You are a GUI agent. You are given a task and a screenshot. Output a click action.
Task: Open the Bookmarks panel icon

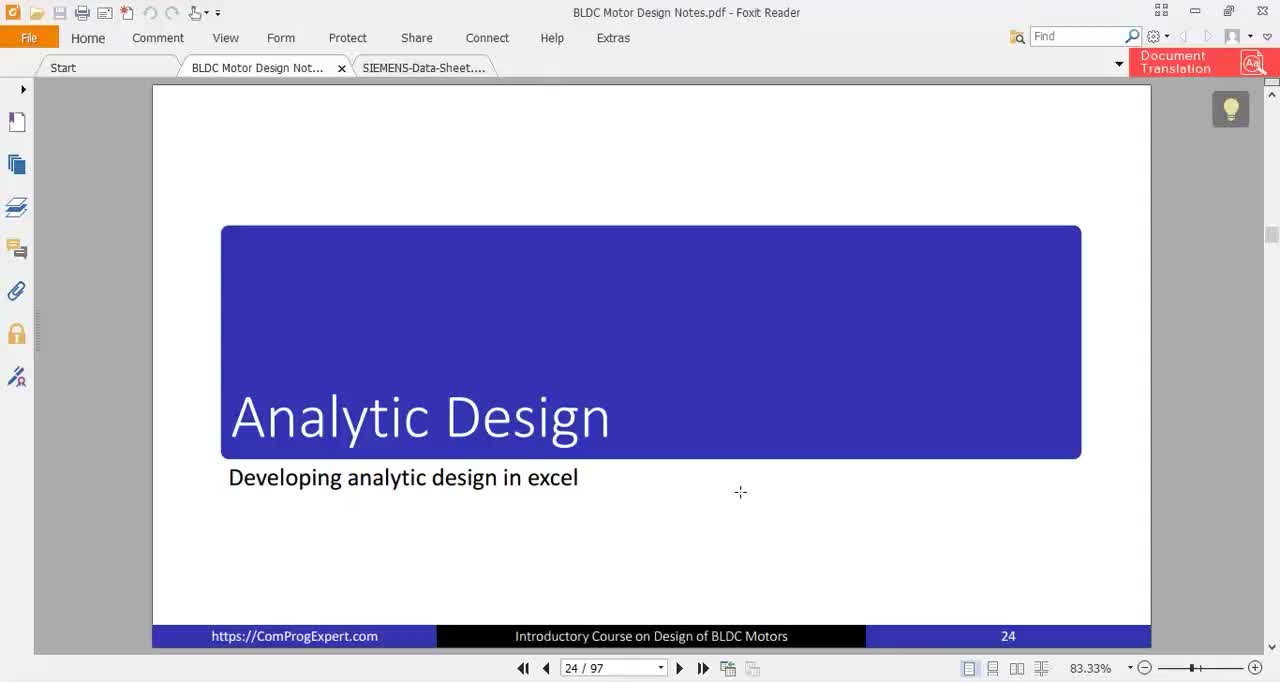(x=17, y=122)
